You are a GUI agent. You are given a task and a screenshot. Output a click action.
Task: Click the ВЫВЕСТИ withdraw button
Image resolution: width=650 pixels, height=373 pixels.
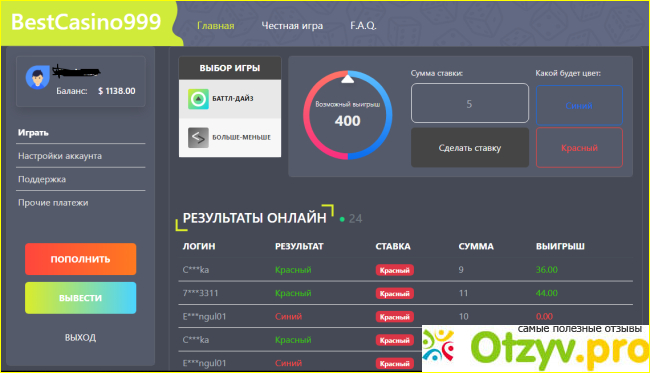(80, 298)
